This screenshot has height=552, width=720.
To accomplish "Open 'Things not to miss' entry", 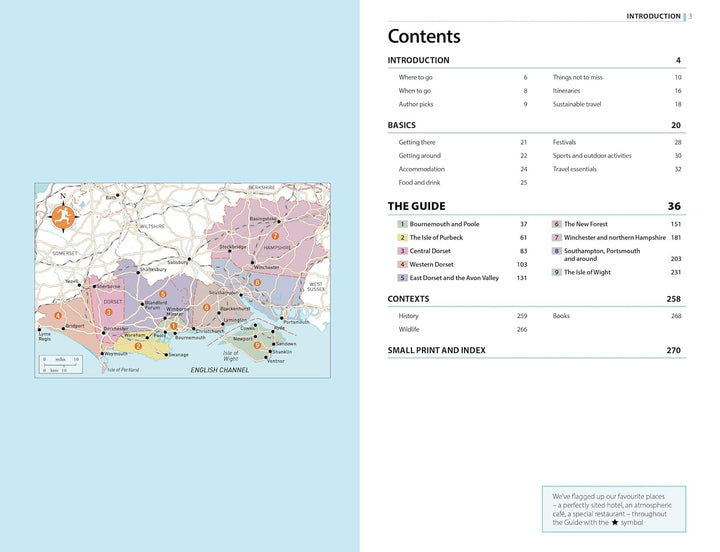I will (578, 77).
